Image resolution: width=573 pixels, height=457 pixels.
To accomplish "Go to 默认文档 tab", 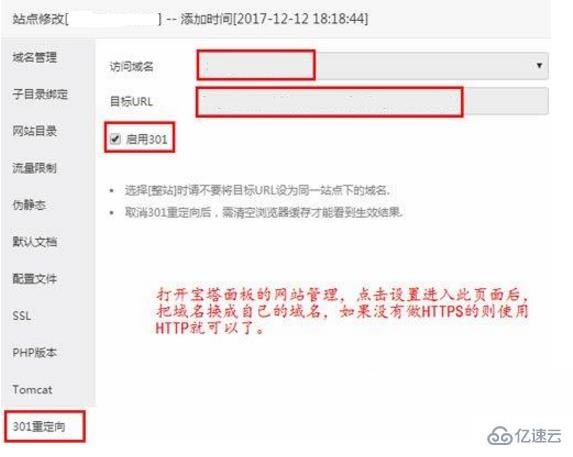I will click(x=35, y=242).
